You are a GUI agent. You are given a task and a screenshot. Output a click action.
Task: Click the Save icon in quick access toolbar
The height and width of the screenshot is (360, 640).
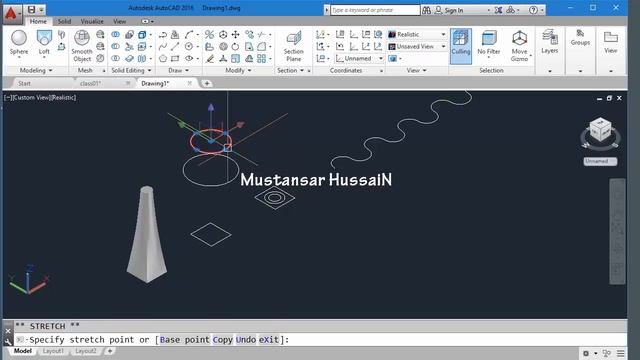[31, 9]
